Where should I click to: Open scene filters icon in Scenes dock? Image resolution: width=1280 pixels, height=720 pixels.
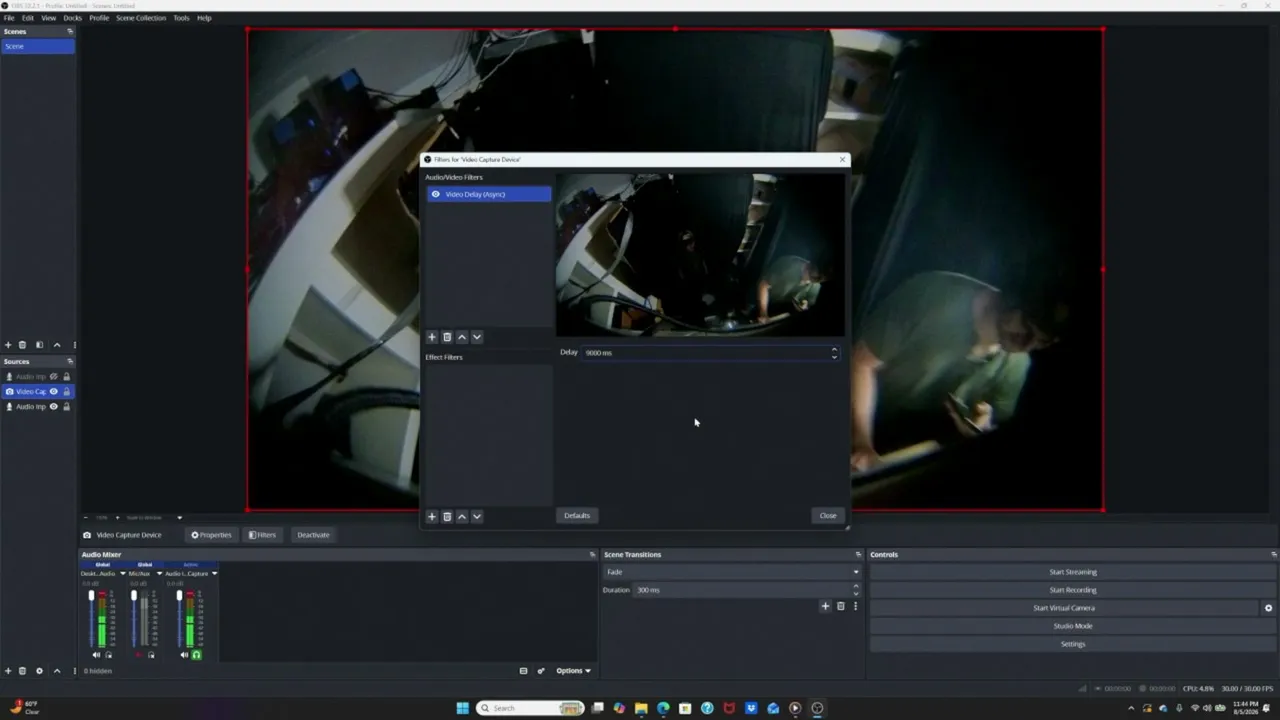39,345
